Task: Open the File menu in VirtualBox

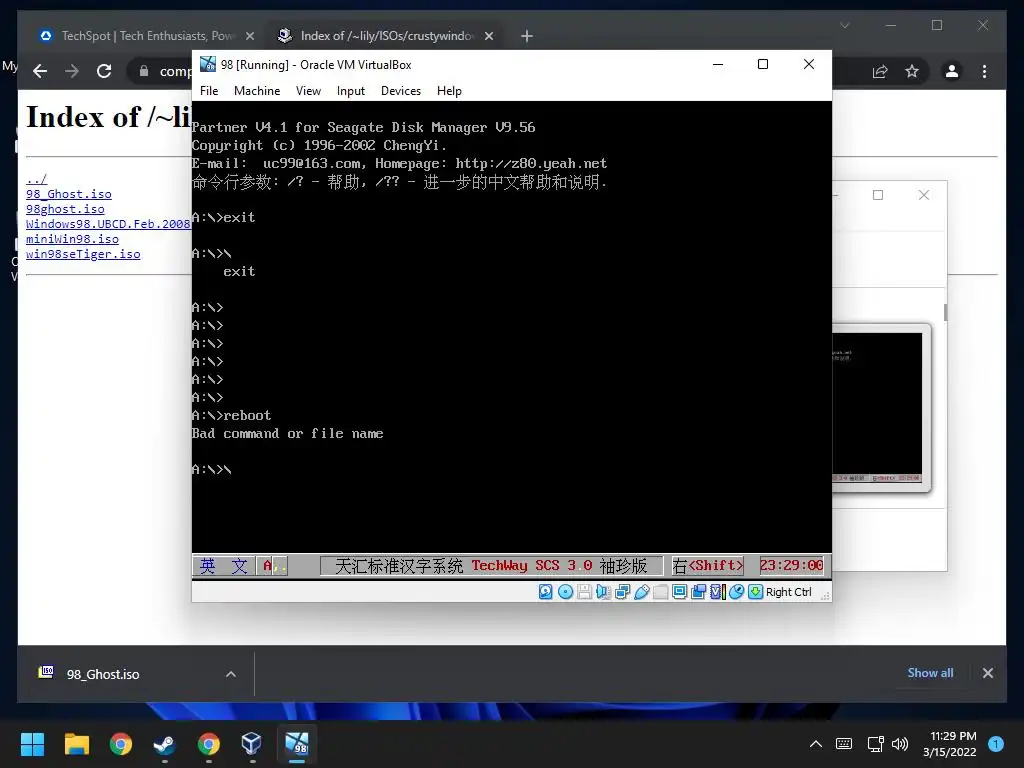Action: point(209,91)
